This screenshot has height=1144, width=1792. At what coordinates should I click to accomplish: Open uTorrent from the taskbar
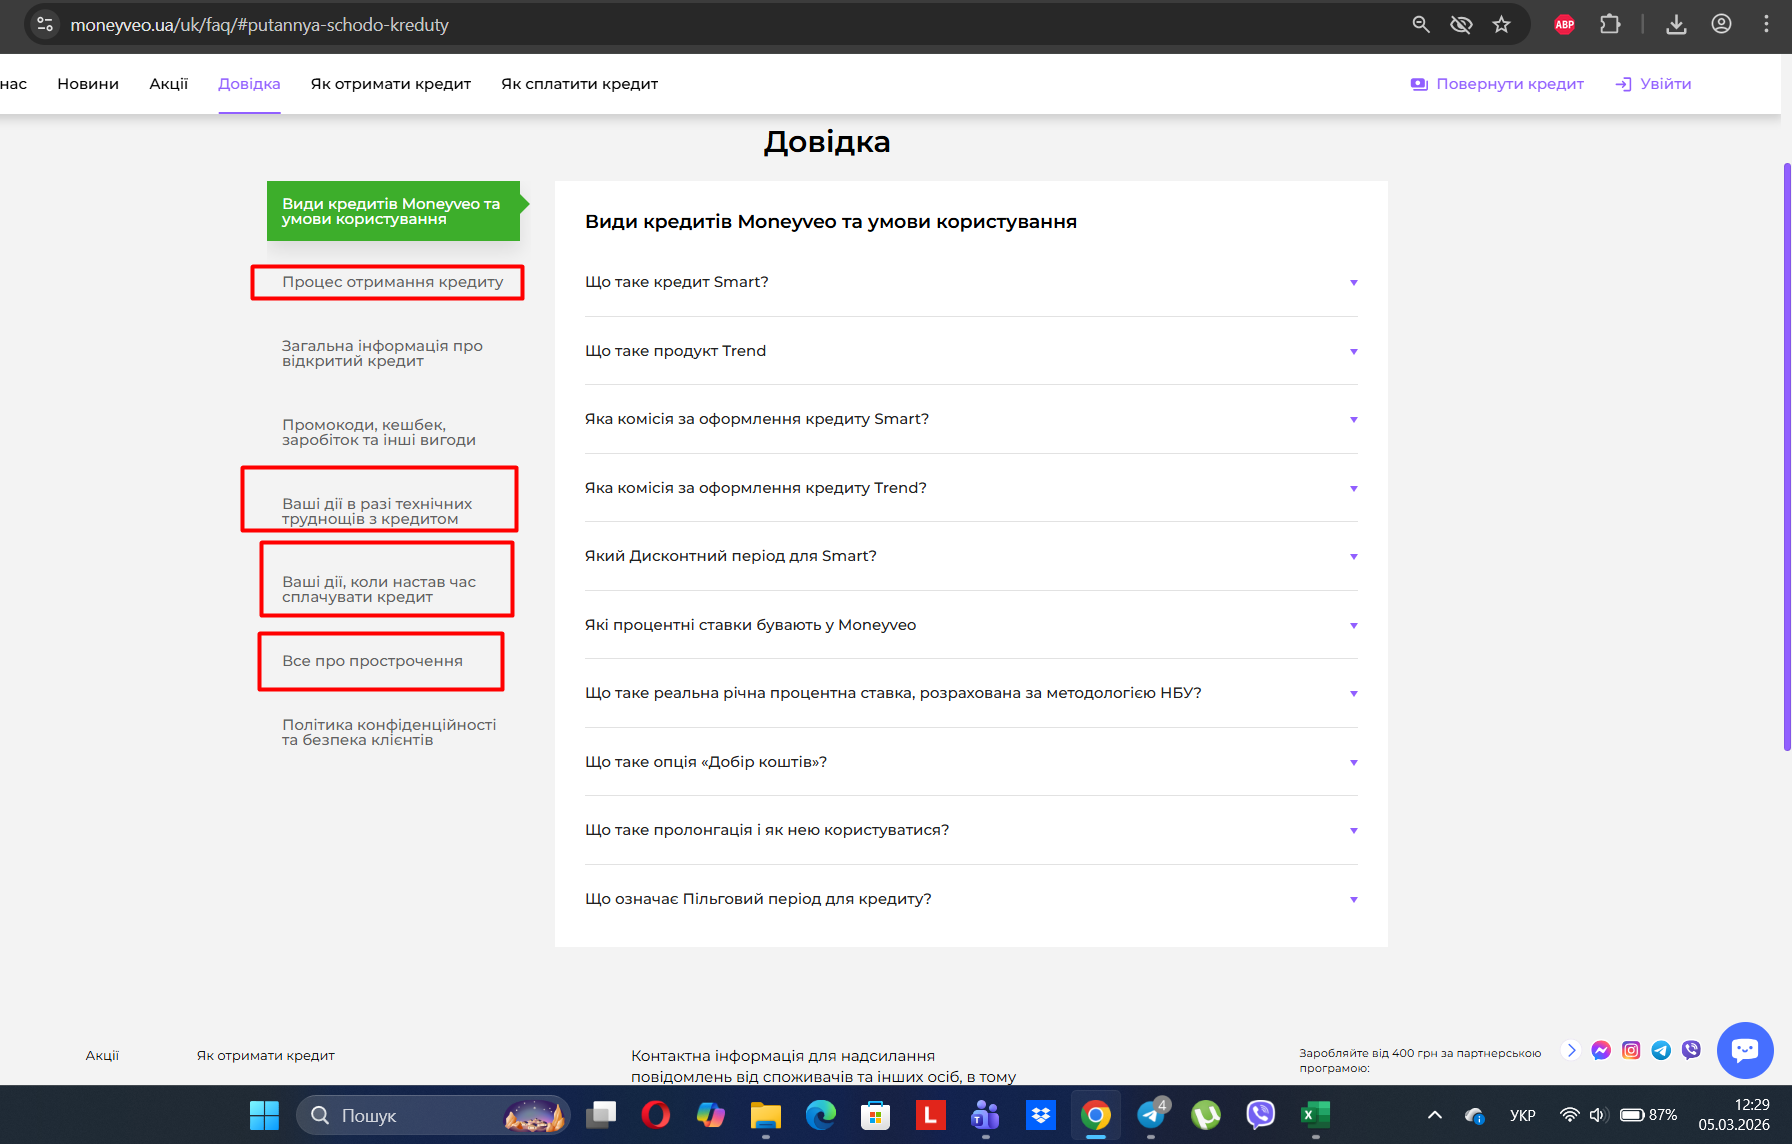1206,1115
